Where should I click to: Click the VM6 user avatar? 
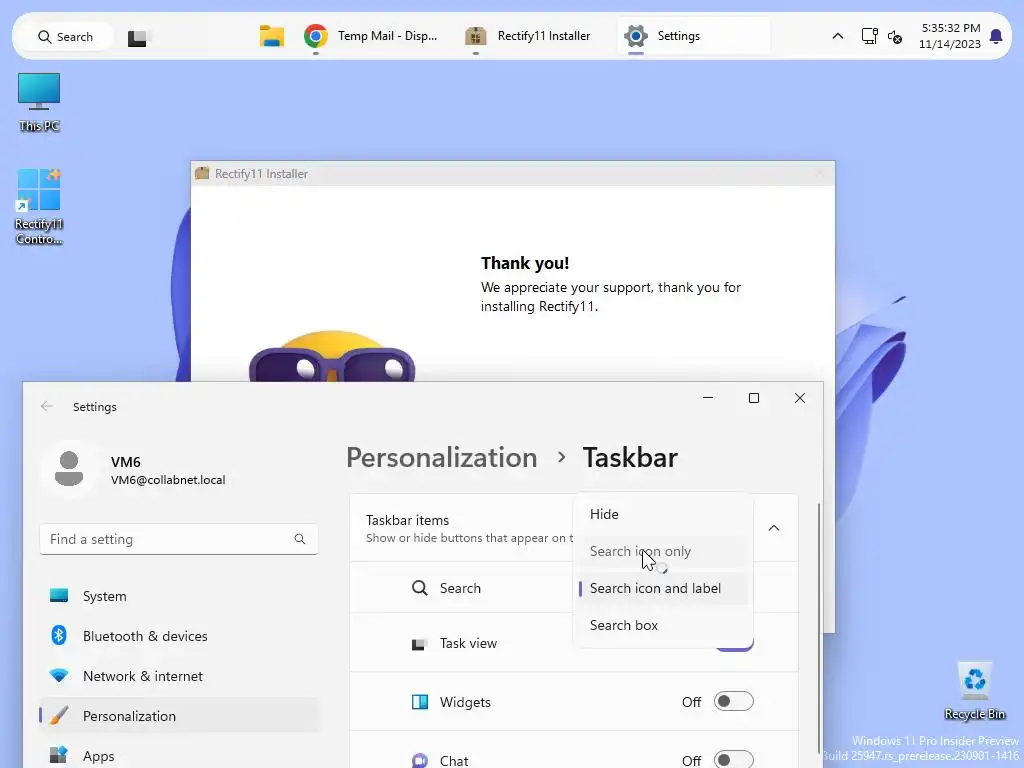tap(69, 470)
